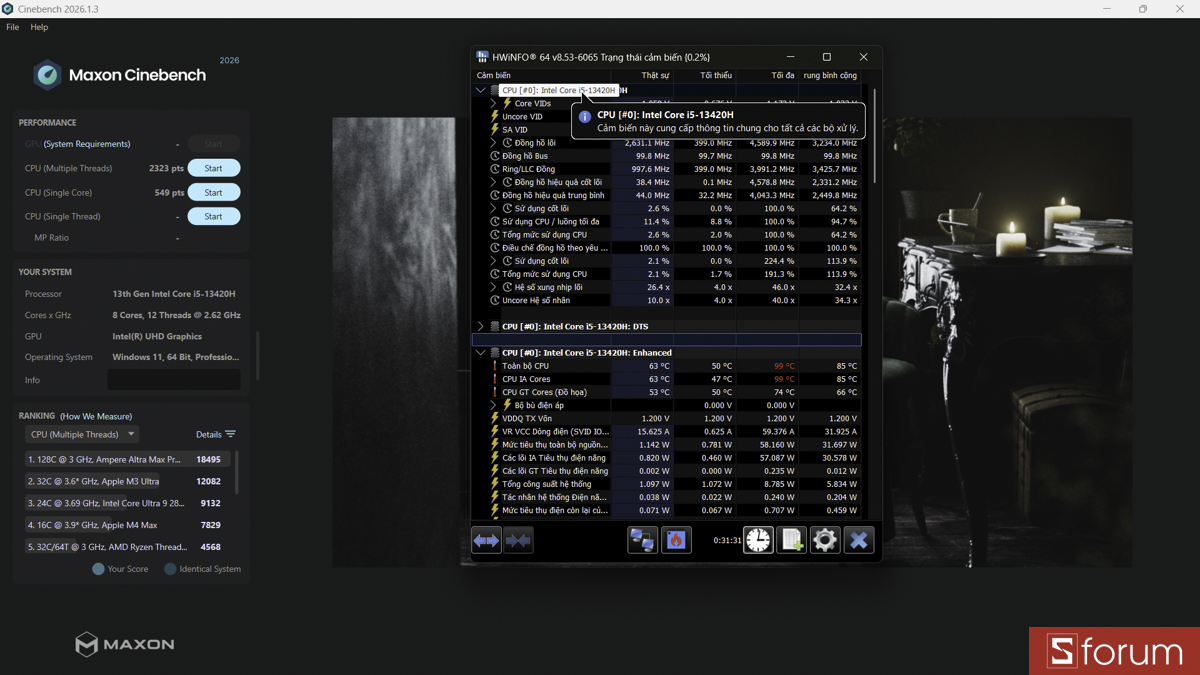1200x675 pixels.
Task: Open the How We Measure link
Action: tap(96, 416)
